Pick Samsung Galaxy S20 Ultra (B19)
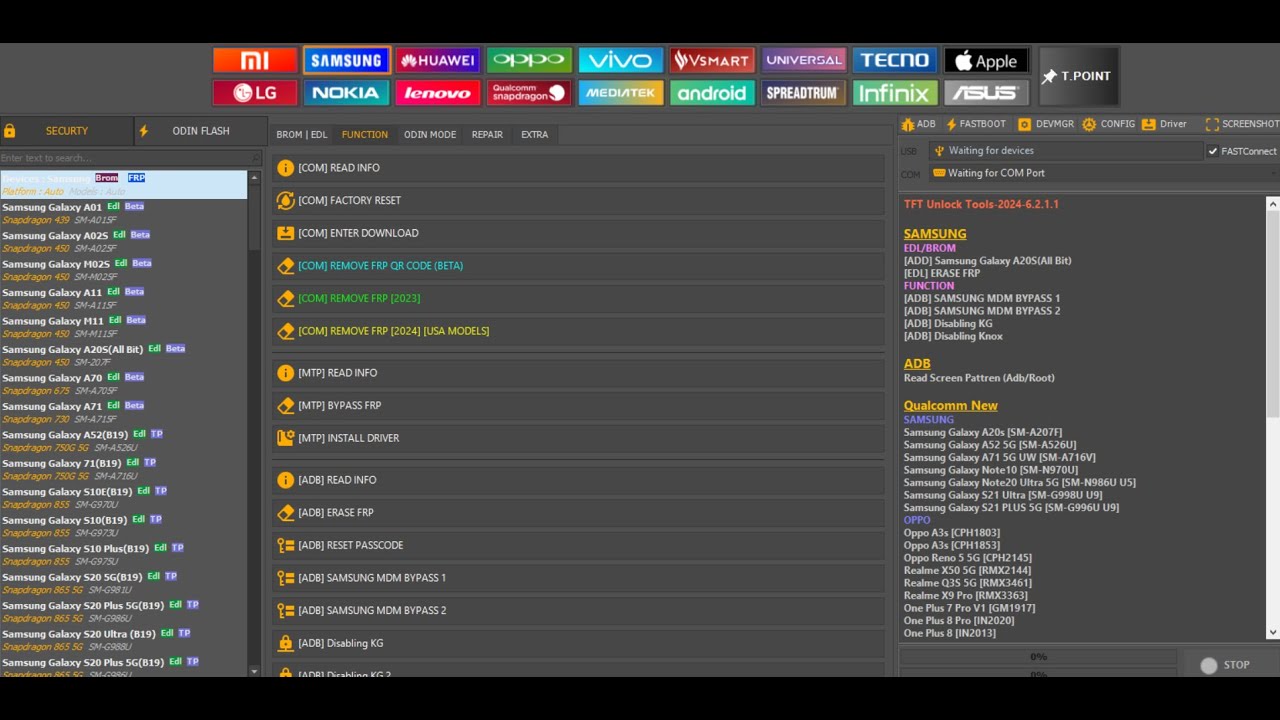Image resolution: width=1280 pixels, height=720 pixels. click(123, 640)
